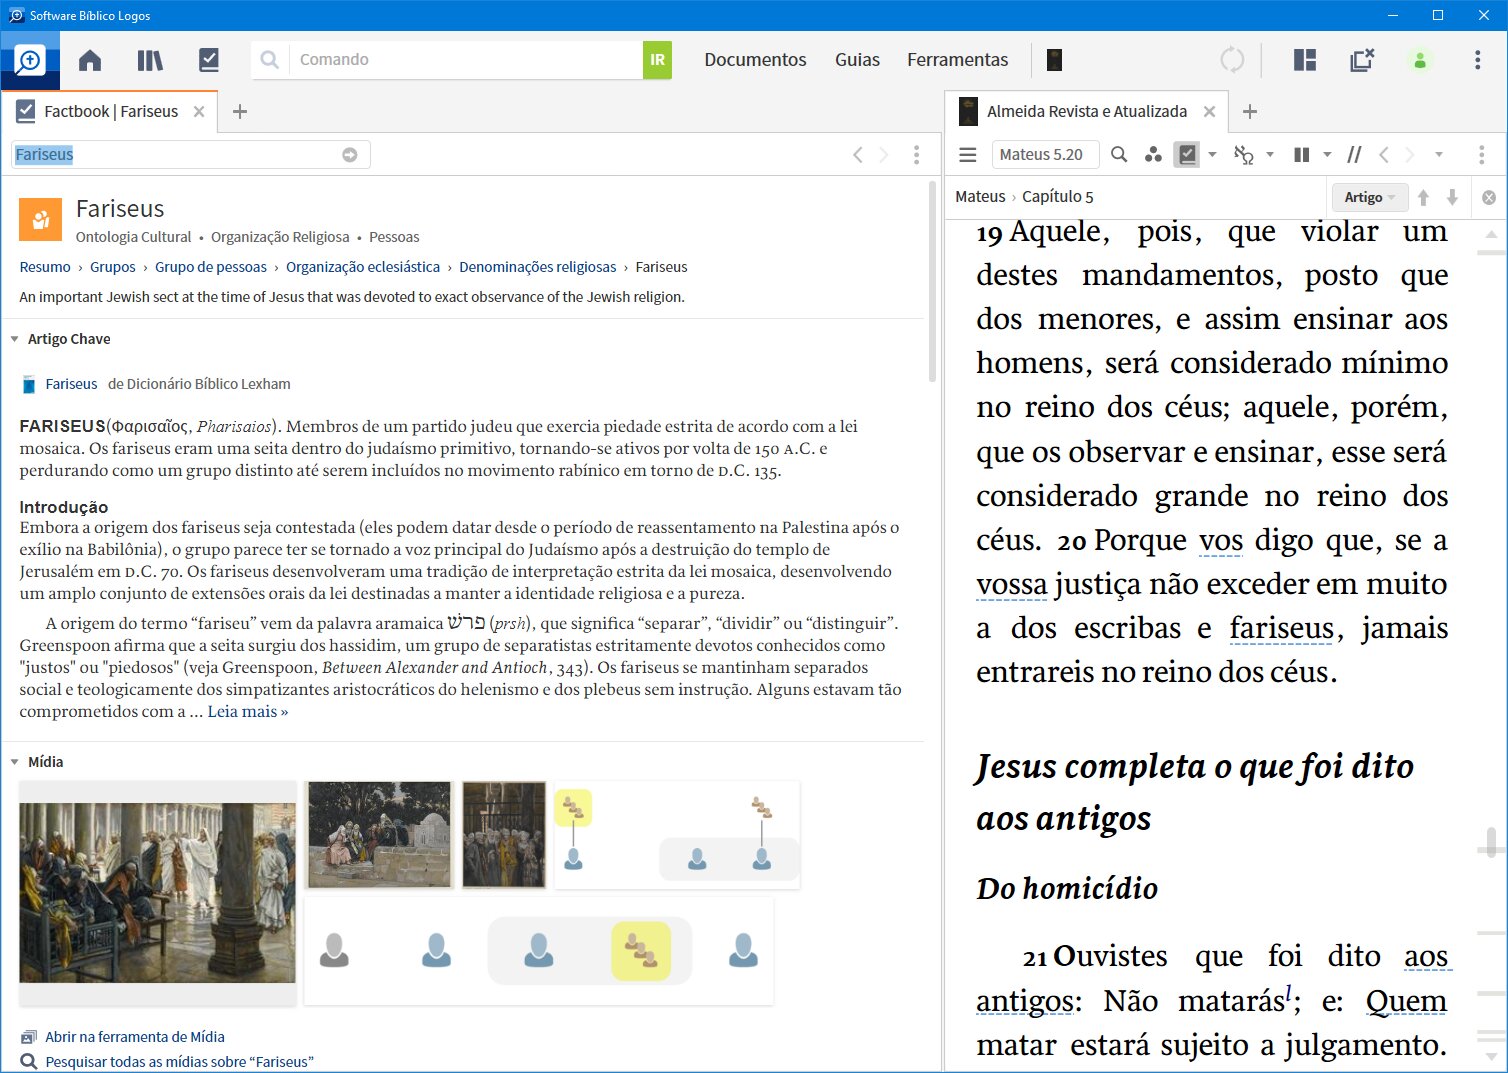Screen dimensions: 1508x1073
Task: Open inline search in Bible panel
Action: pos(1119,155)
